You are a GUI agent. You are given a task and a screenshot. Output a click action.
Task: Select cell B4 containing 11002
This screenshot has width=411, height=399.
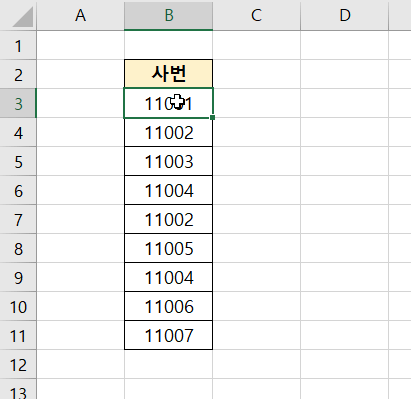tap(168, 132)
